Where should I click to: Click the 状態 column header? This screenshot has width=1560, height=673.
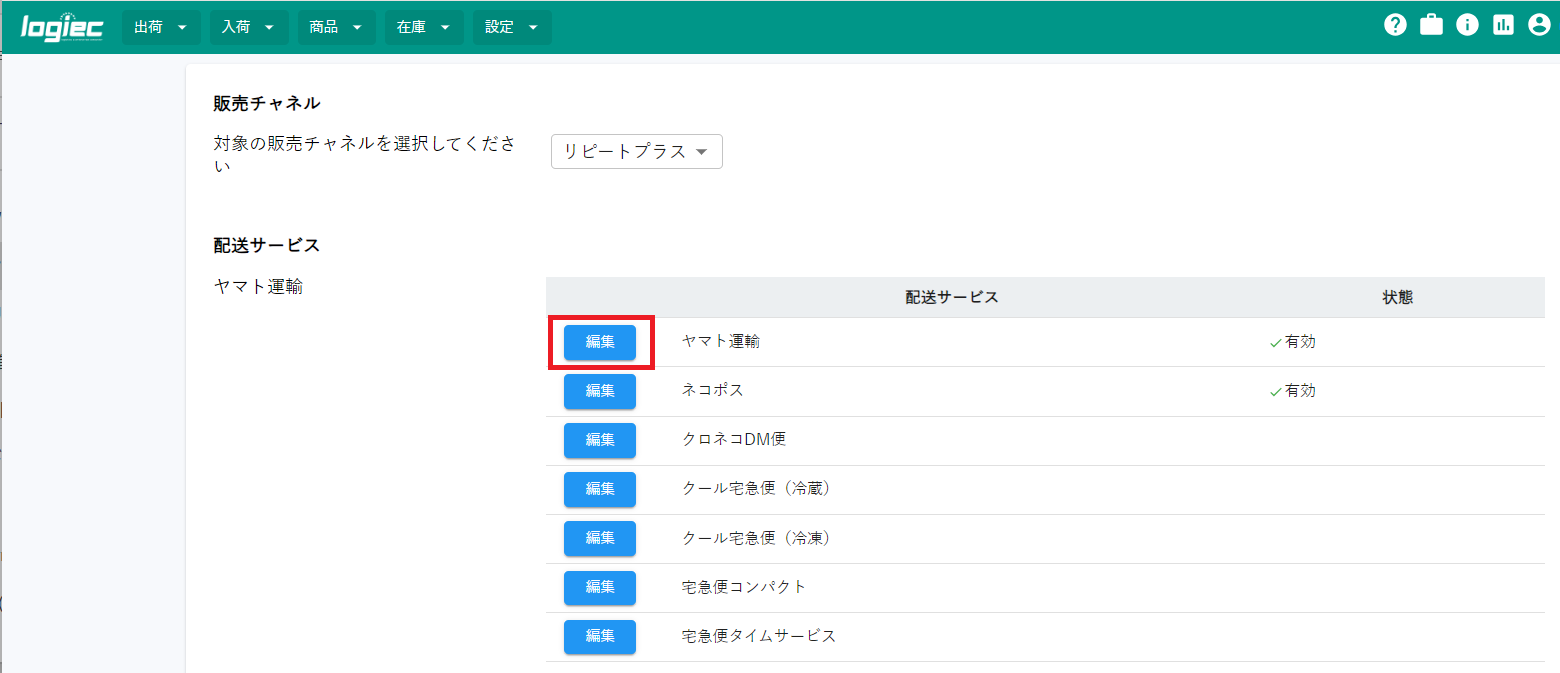[1398, 298]
